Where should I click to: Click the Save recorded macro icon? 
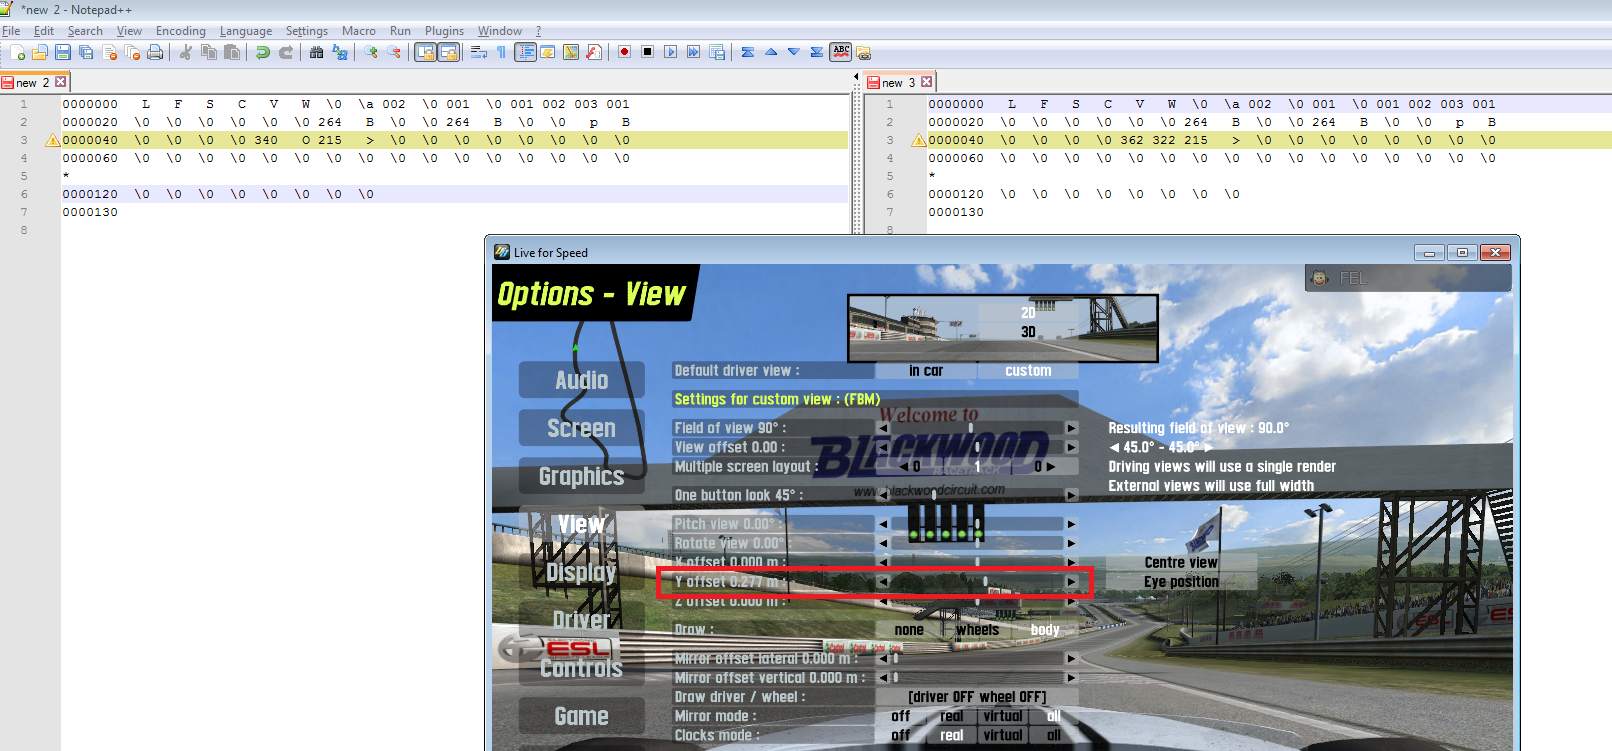click(717, 52)
